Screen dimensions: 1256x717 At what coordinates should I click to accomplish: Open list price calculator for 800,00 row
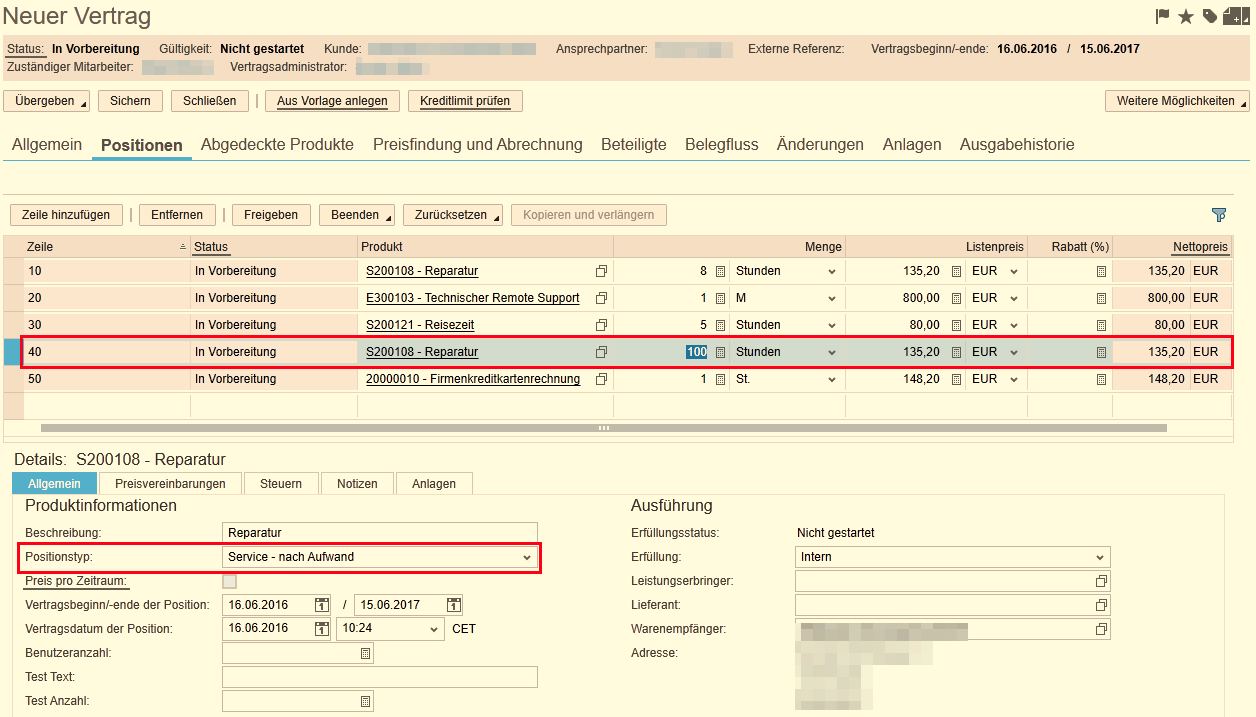(955, 298)
